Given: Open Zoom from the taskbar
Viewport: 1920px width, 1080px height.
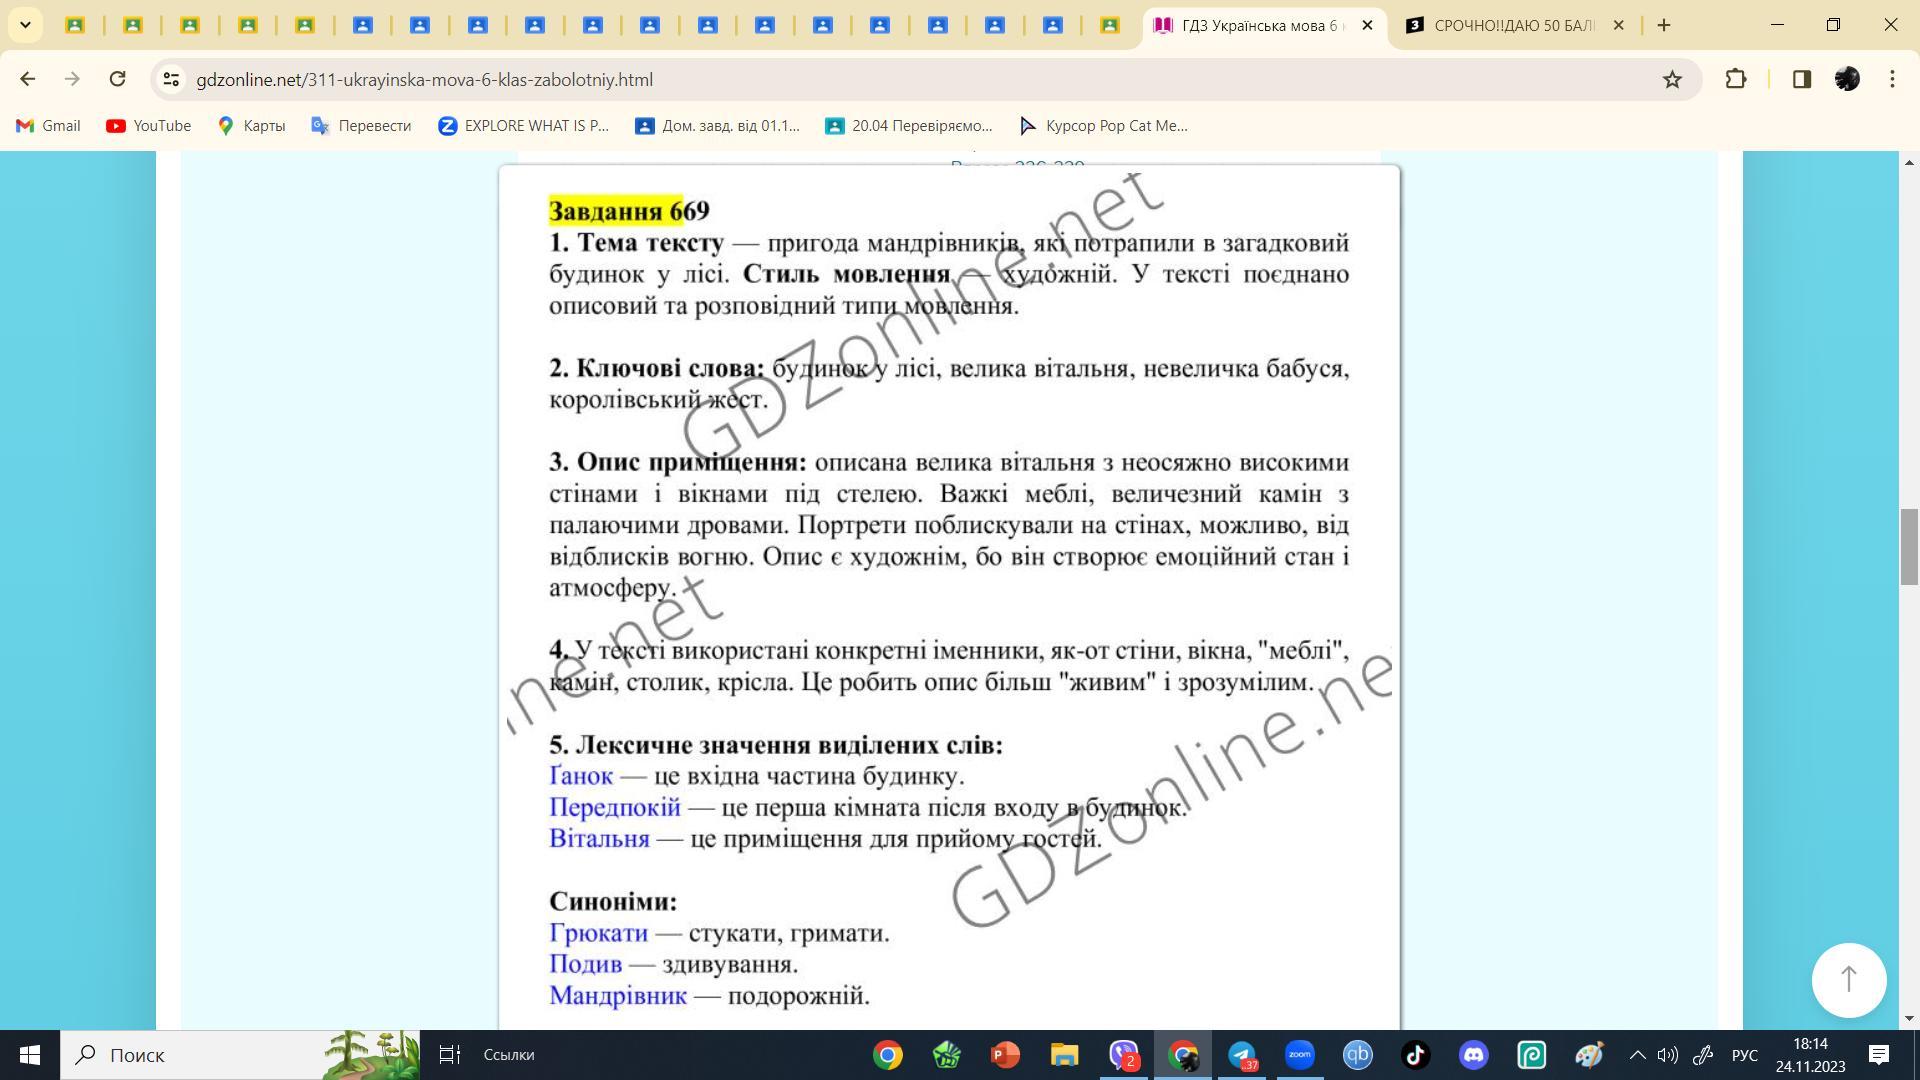Looking at the screenshot, I should [x=1300, y=1055].
